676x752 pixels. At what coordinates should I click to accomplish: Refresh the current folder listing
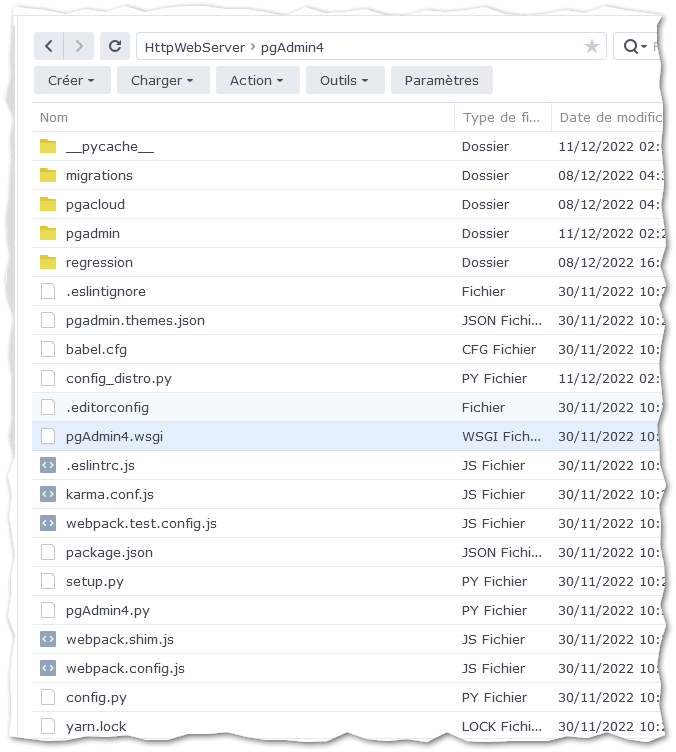(x=115, y=46)
